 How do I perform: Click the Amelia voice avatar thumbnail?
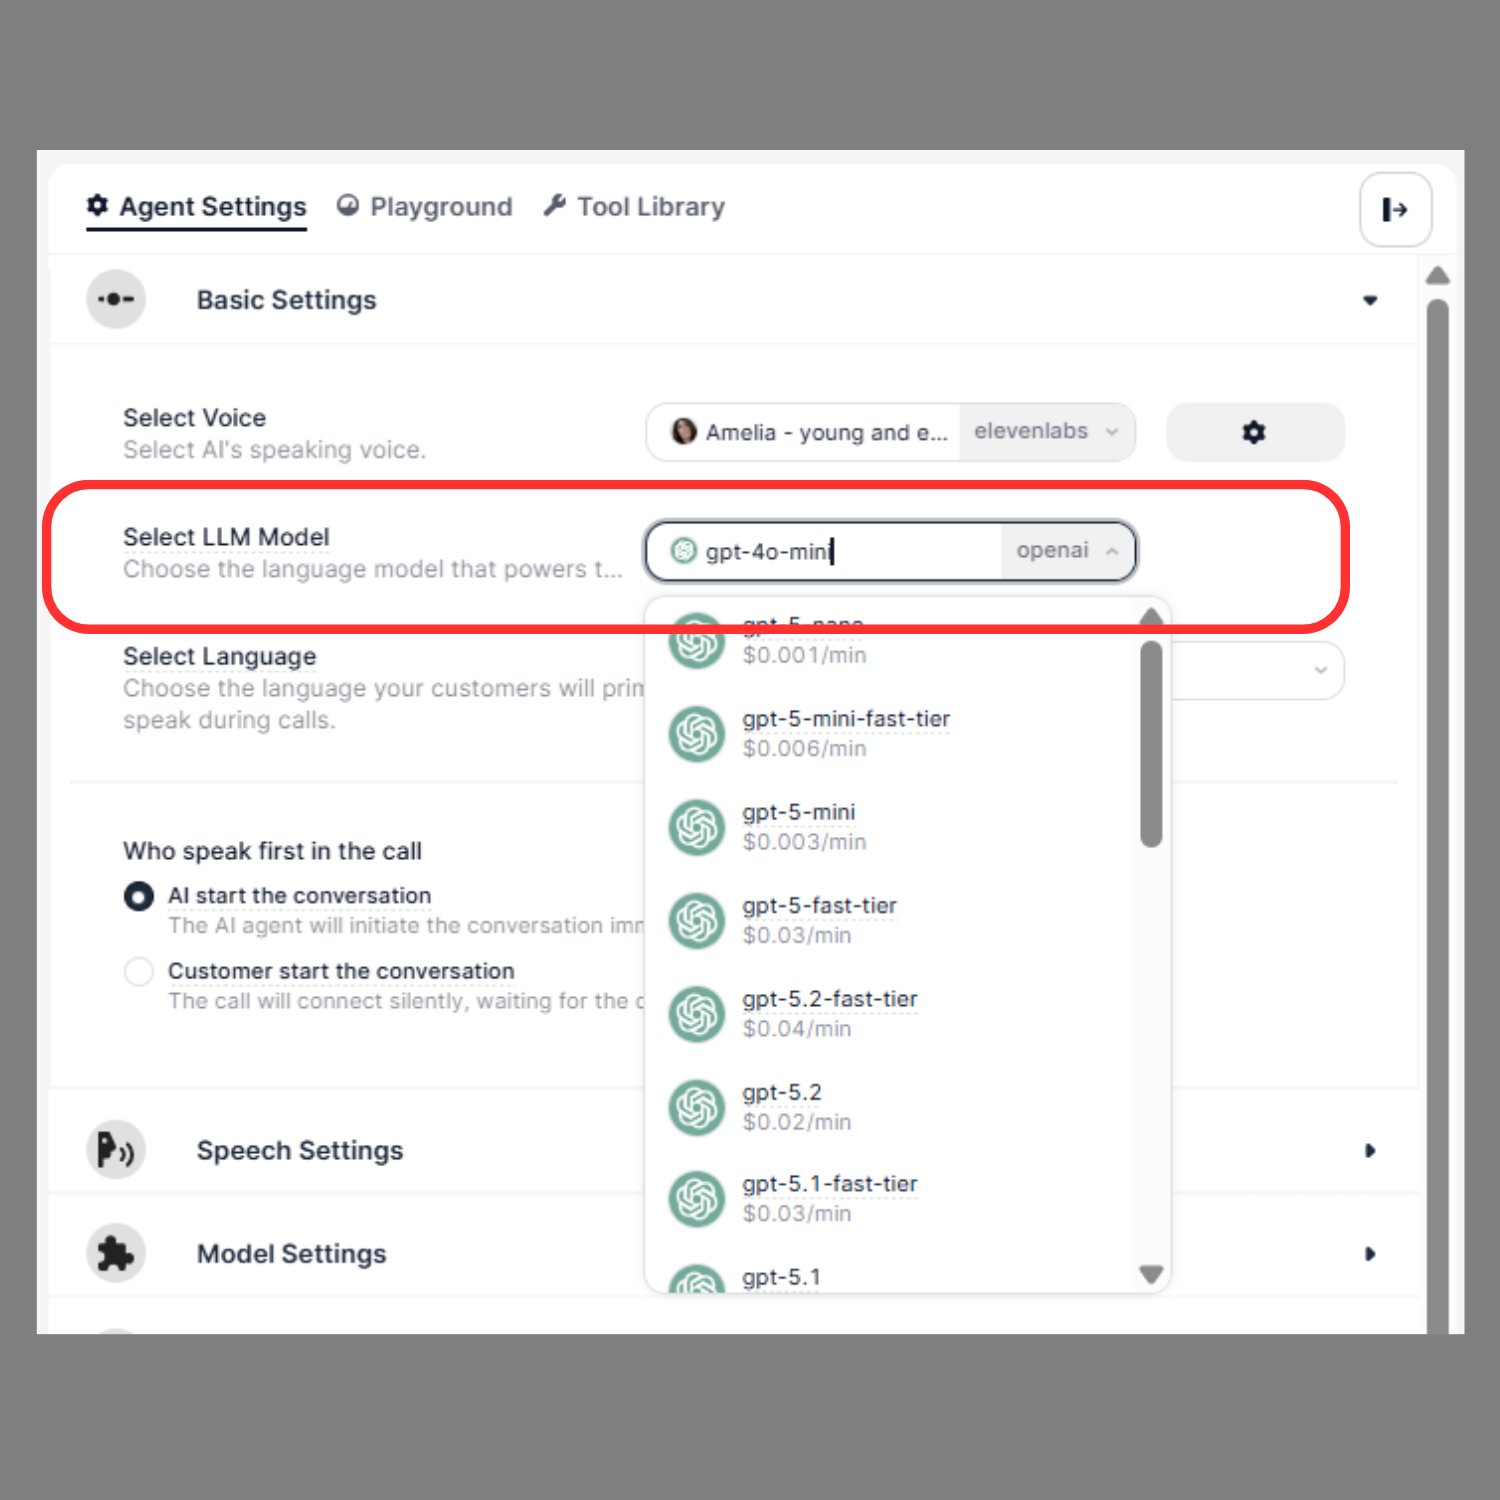(x=684, y=432)
